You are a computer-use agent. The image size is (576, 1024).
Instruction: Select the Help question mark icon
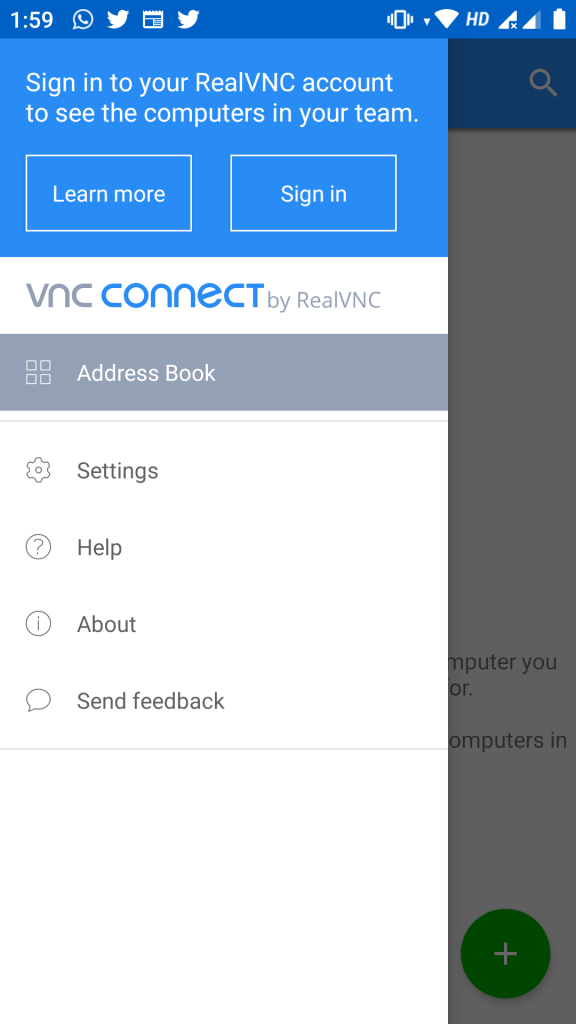point(38,547)
